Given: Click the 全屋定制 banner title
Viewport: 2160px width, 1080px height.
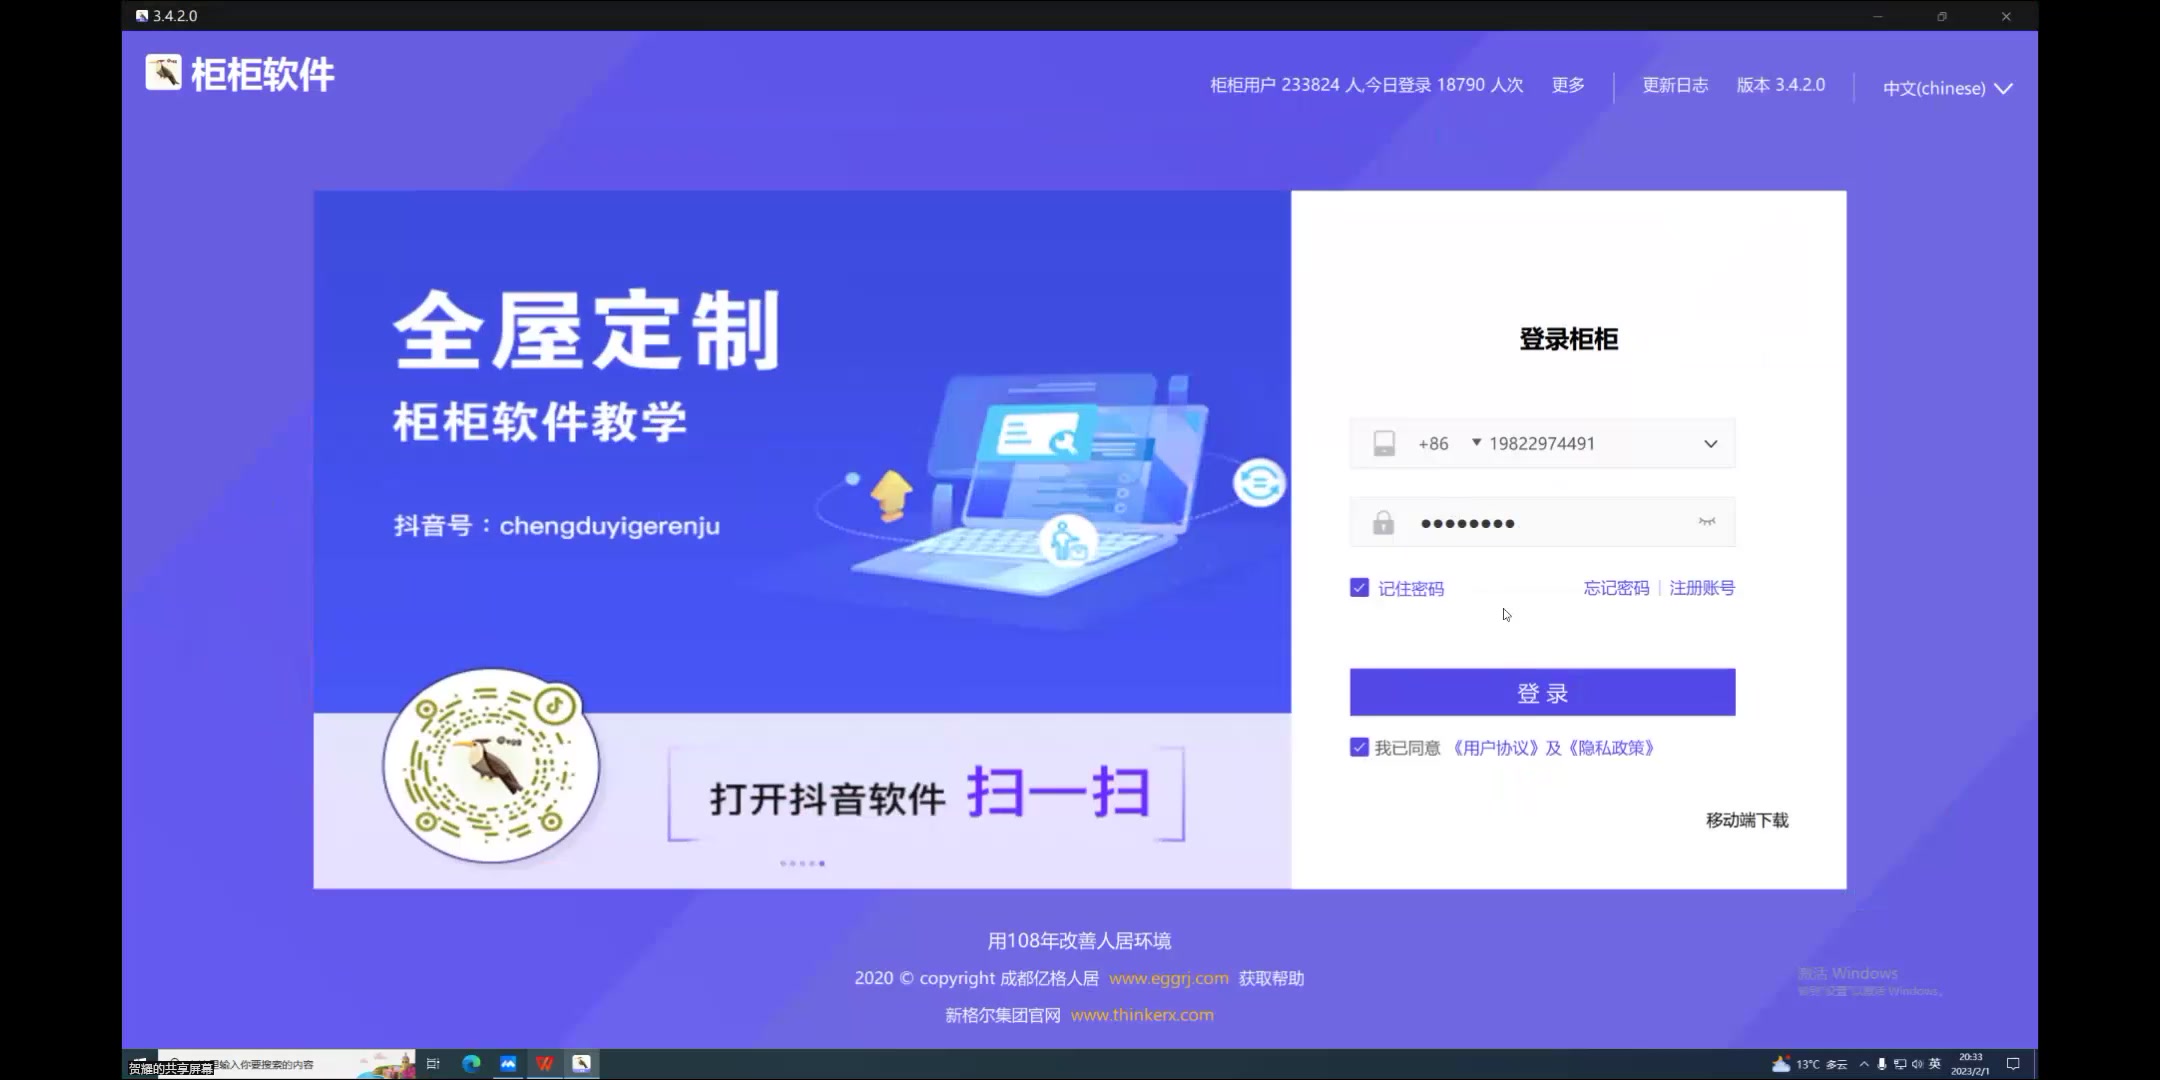Looking at the screenshot, I should tap(586, 331).
